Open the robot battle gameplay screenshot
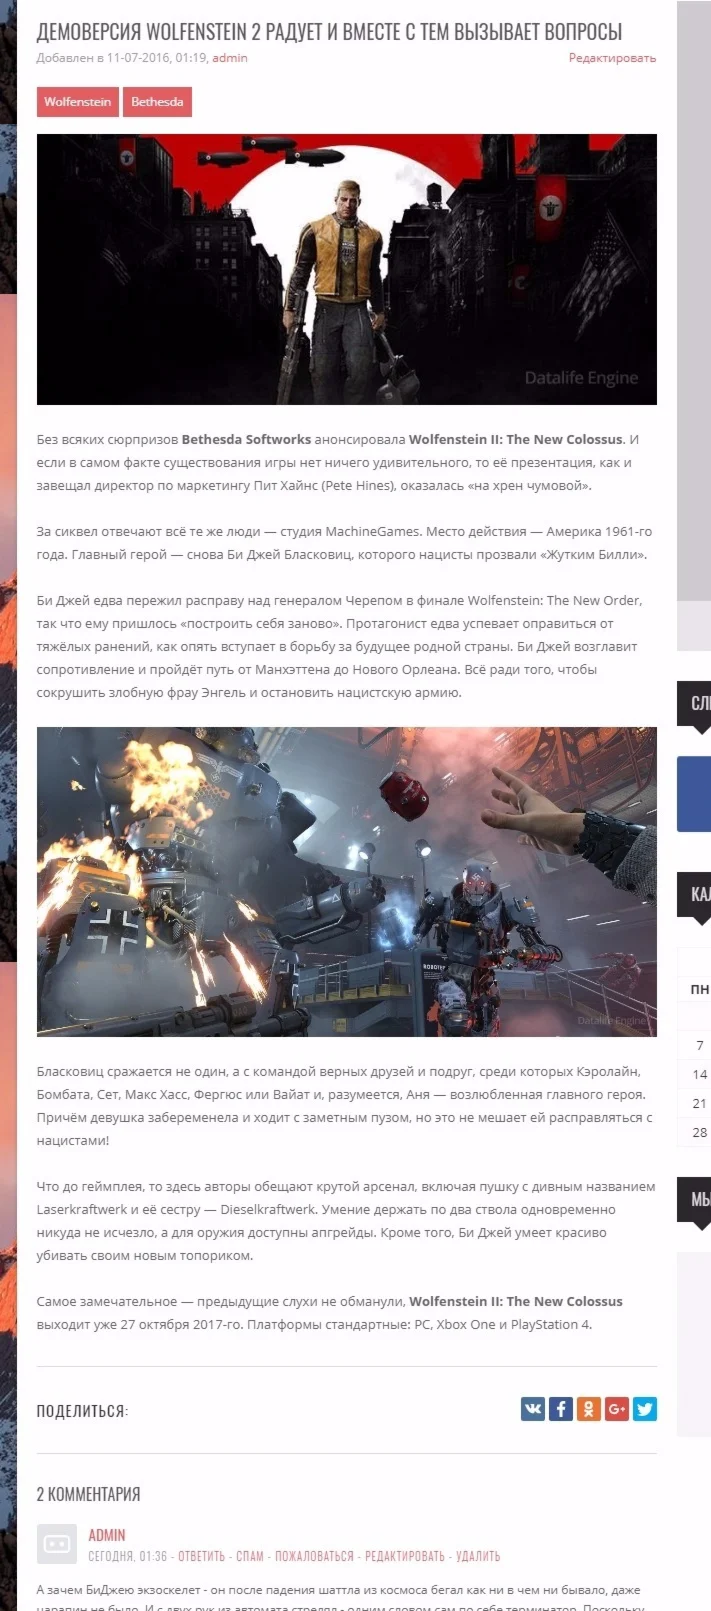Viewport: 711px width, 1611px height. coord(347,881)
